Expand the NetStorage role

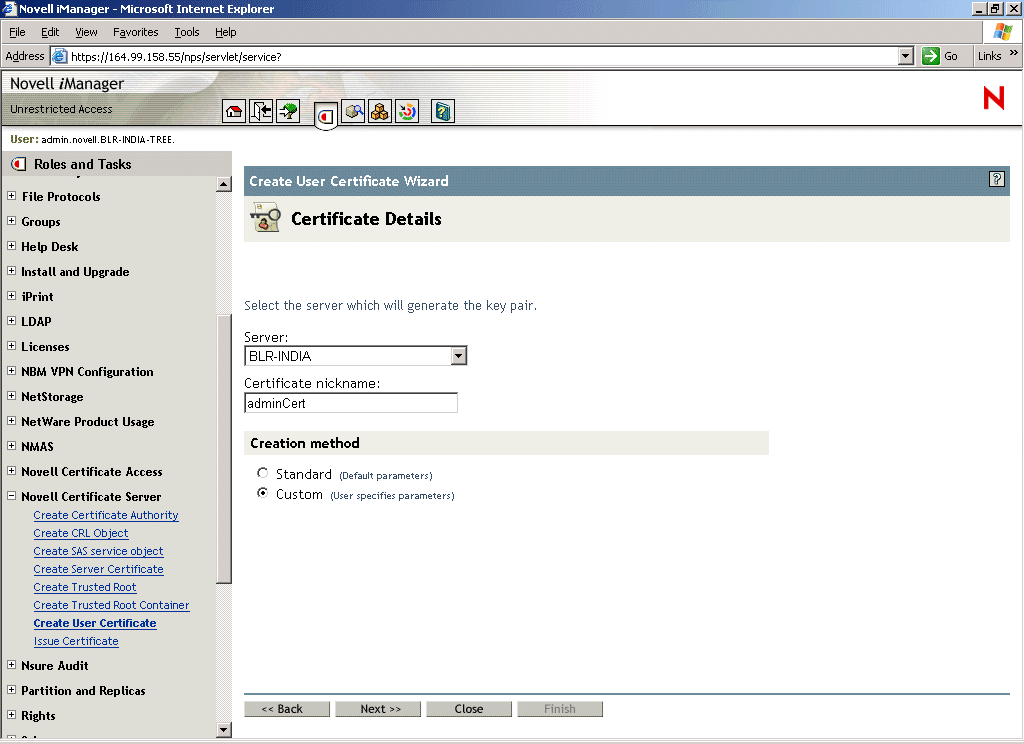pos(11,396)
